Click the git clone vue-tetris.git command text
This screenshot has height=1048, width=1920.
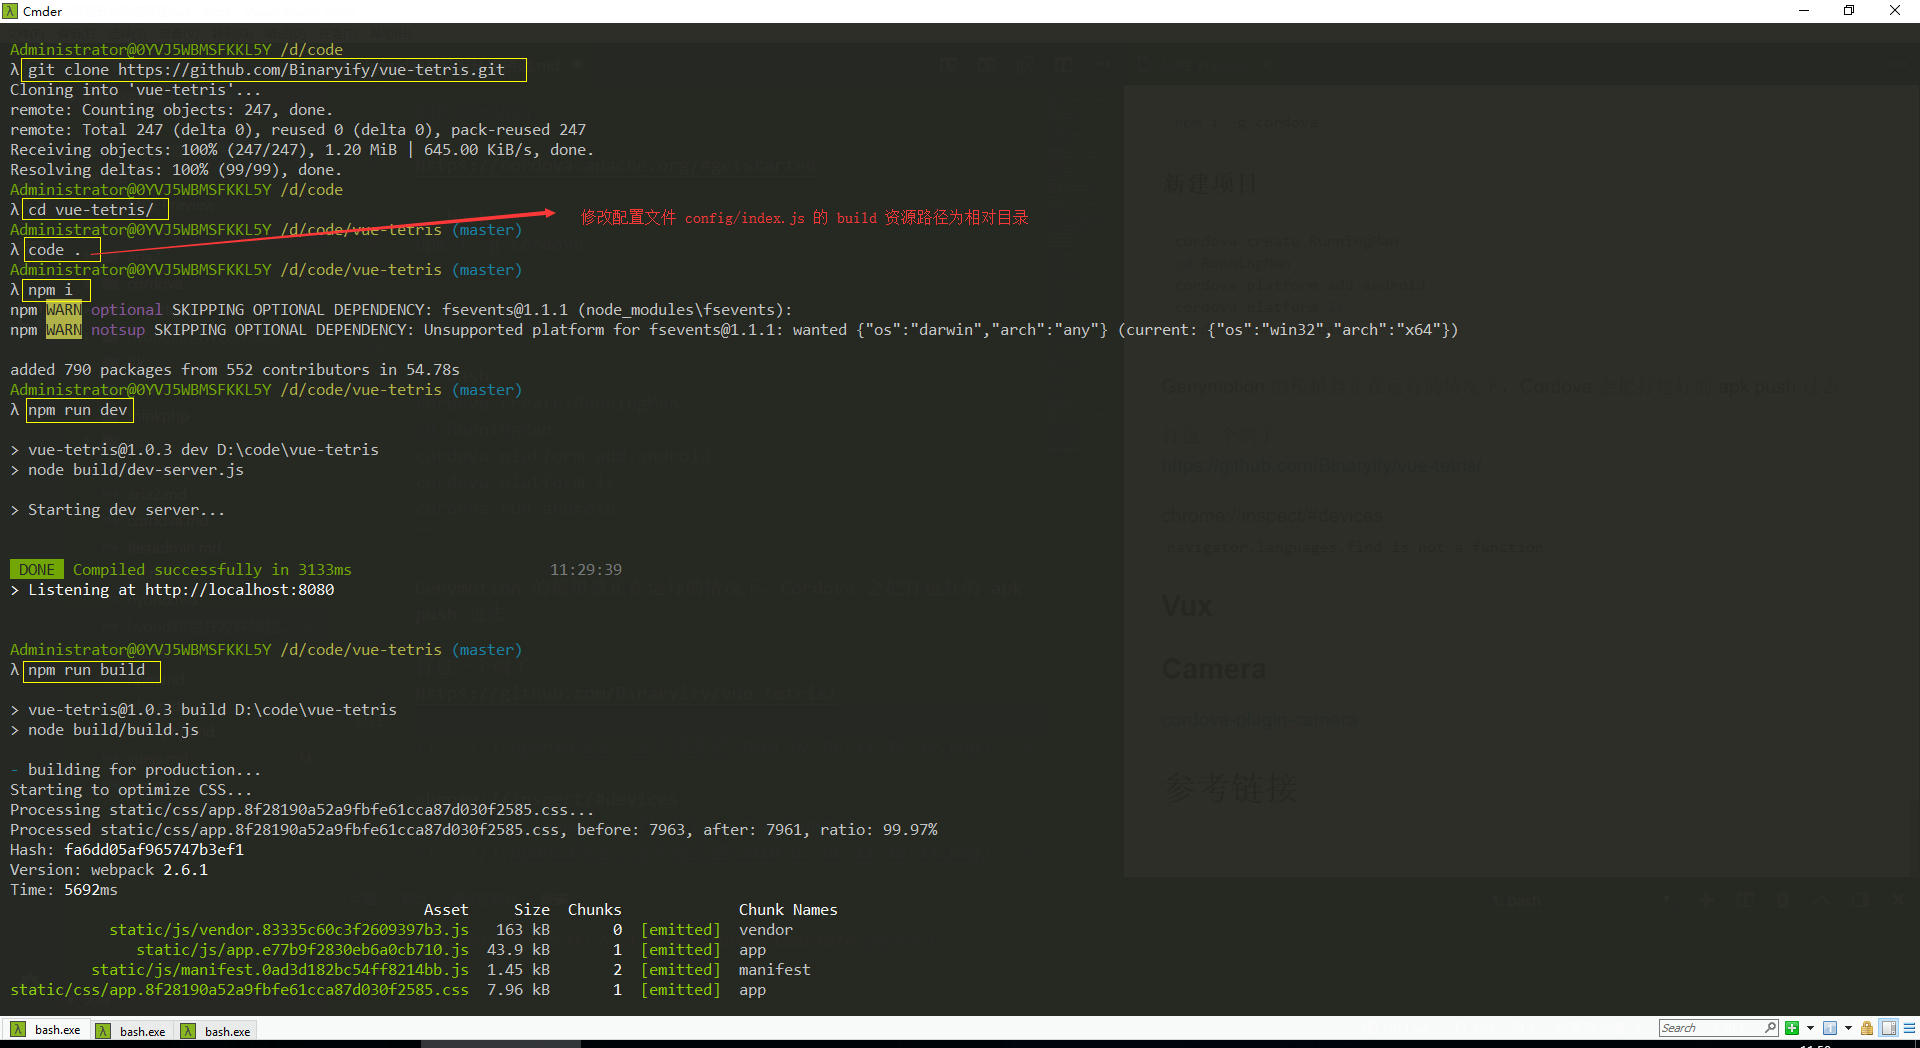[x=266, y=70]
